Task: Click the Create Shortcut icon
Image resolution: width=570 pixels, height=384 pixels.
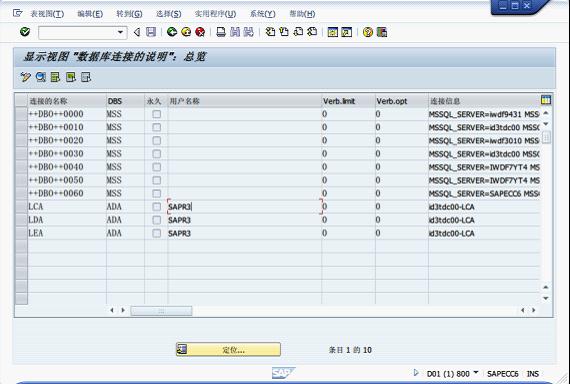Action: click(347, 32)
